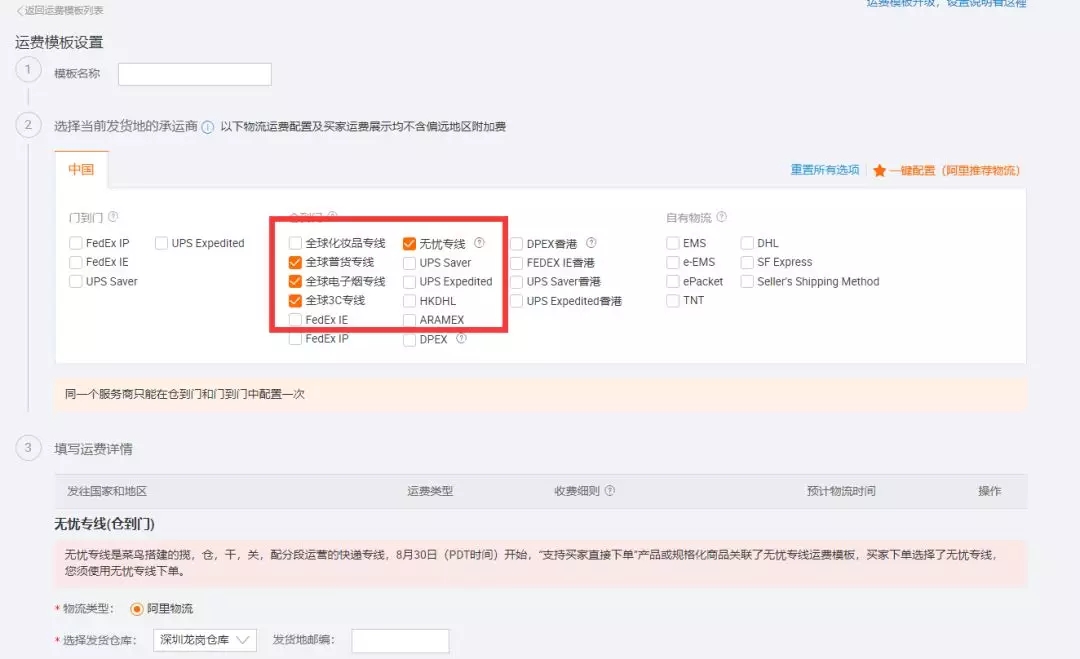
Task: Check the FEDEX IE香港 checkbox
Action: click(x=517, y=263)
